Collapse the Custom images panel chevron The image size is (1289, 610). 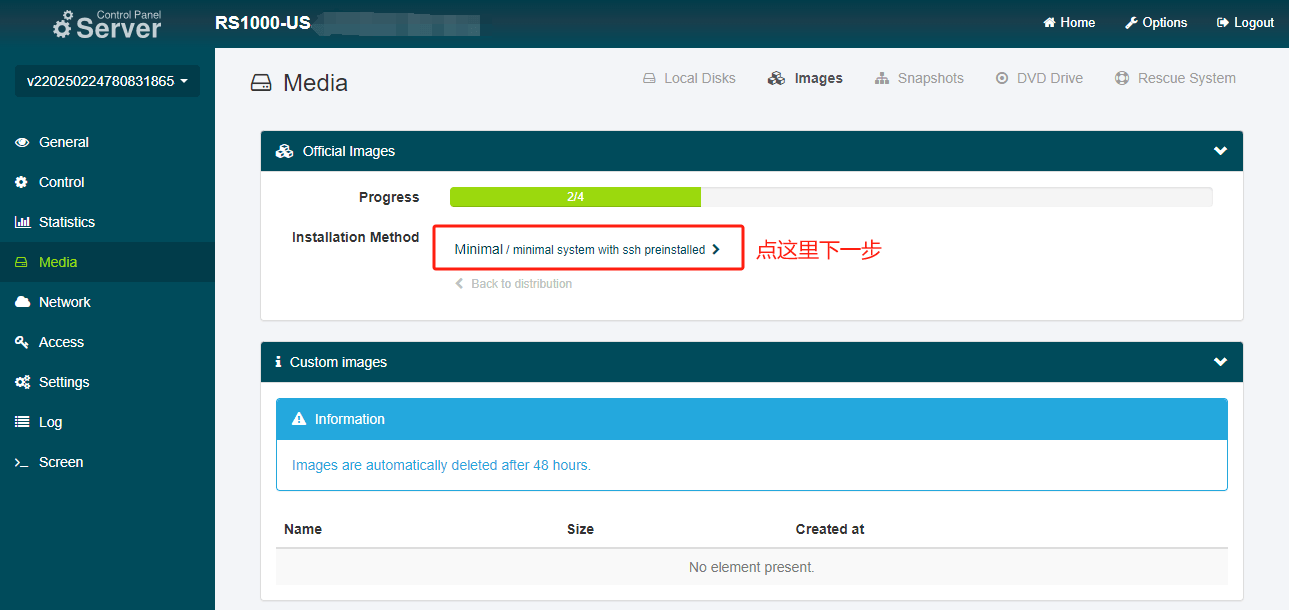(1220, 362)
